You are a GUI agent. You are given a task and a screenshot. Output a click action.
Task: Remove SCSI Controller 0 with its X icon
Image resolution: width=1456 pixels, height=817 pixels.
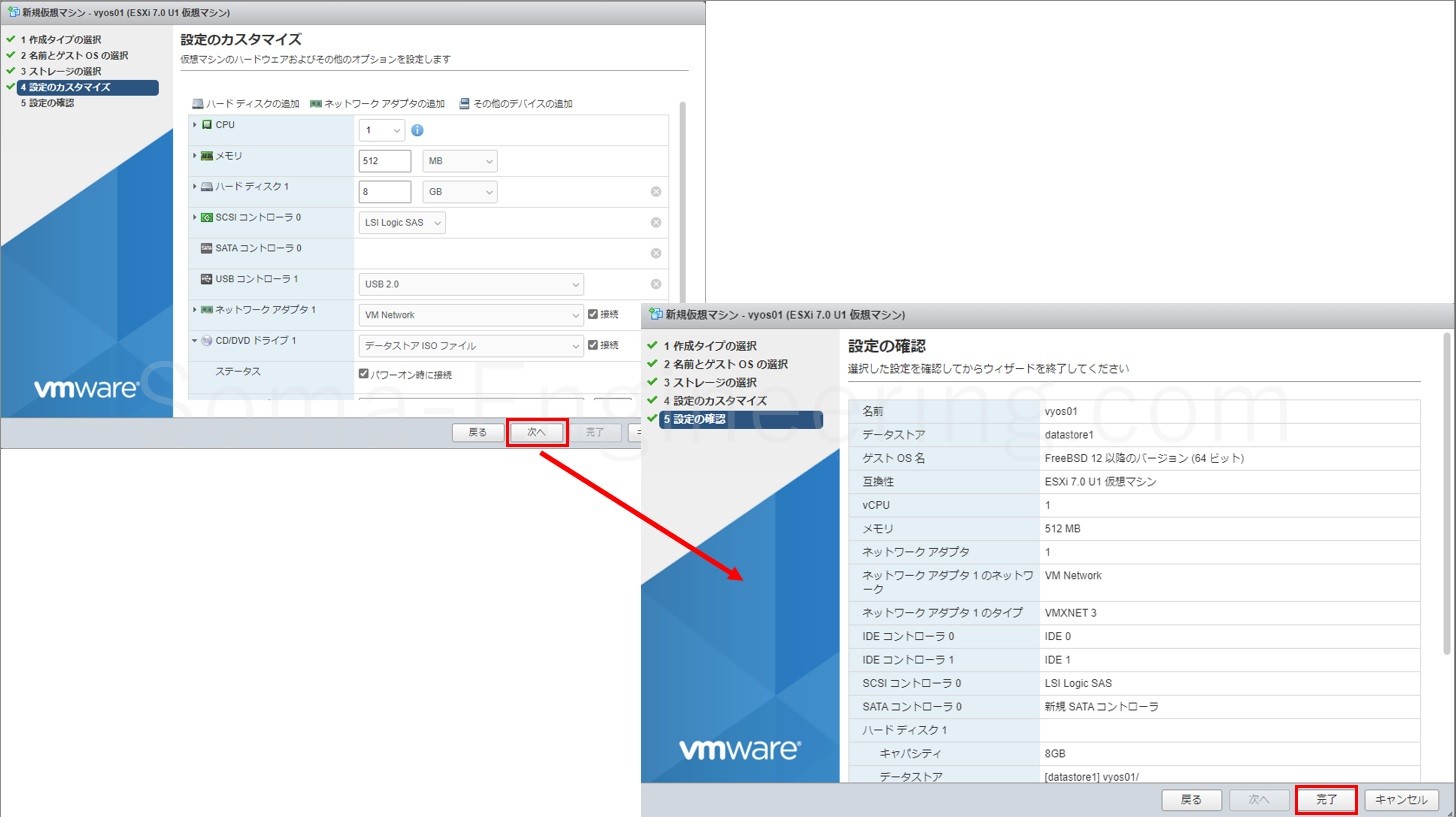tap(656, 223)
